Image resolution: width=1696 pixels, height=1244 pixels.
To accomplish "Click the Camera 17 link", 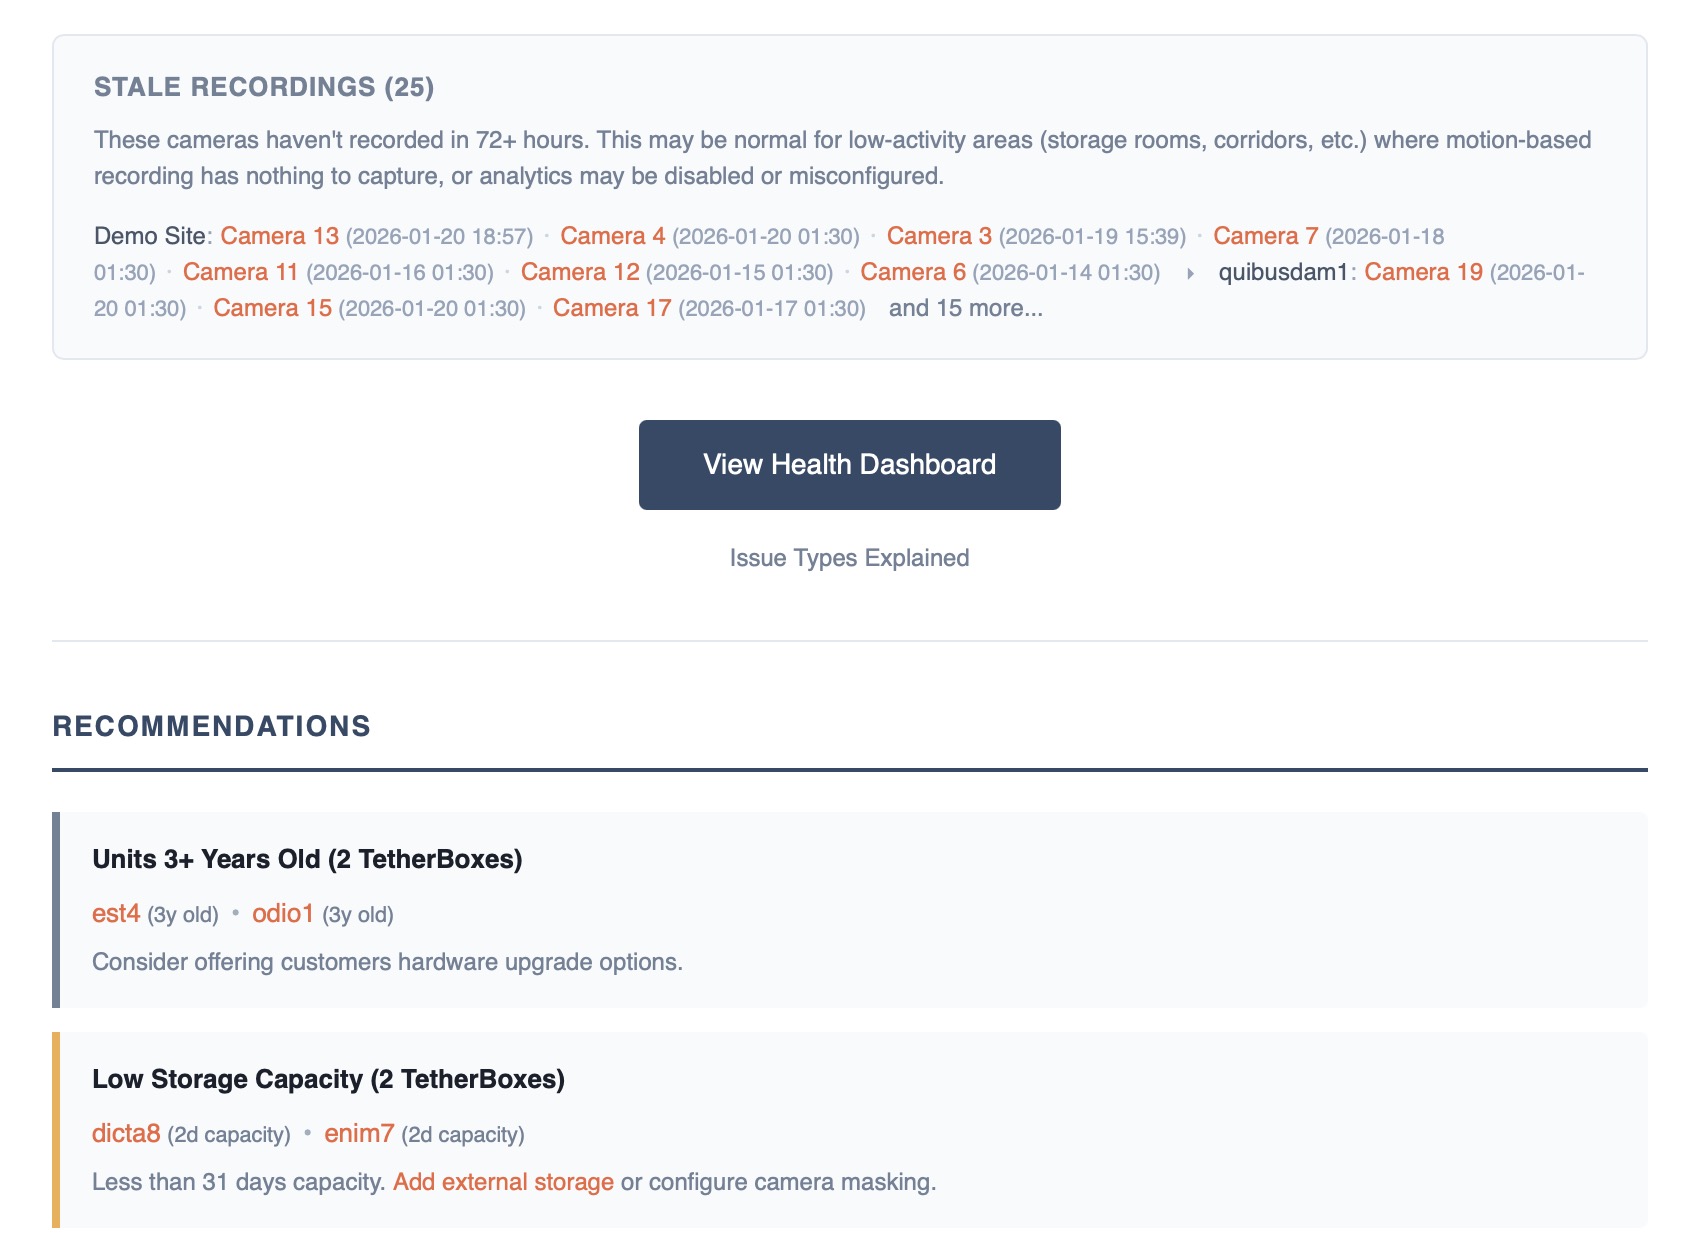I will coord(611,308).
